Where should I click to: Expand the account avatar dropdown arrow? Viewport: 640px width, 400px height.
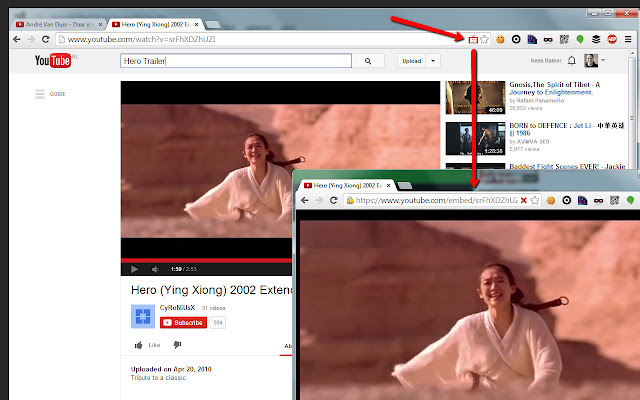pyautogui.click(x=603, y=60)
